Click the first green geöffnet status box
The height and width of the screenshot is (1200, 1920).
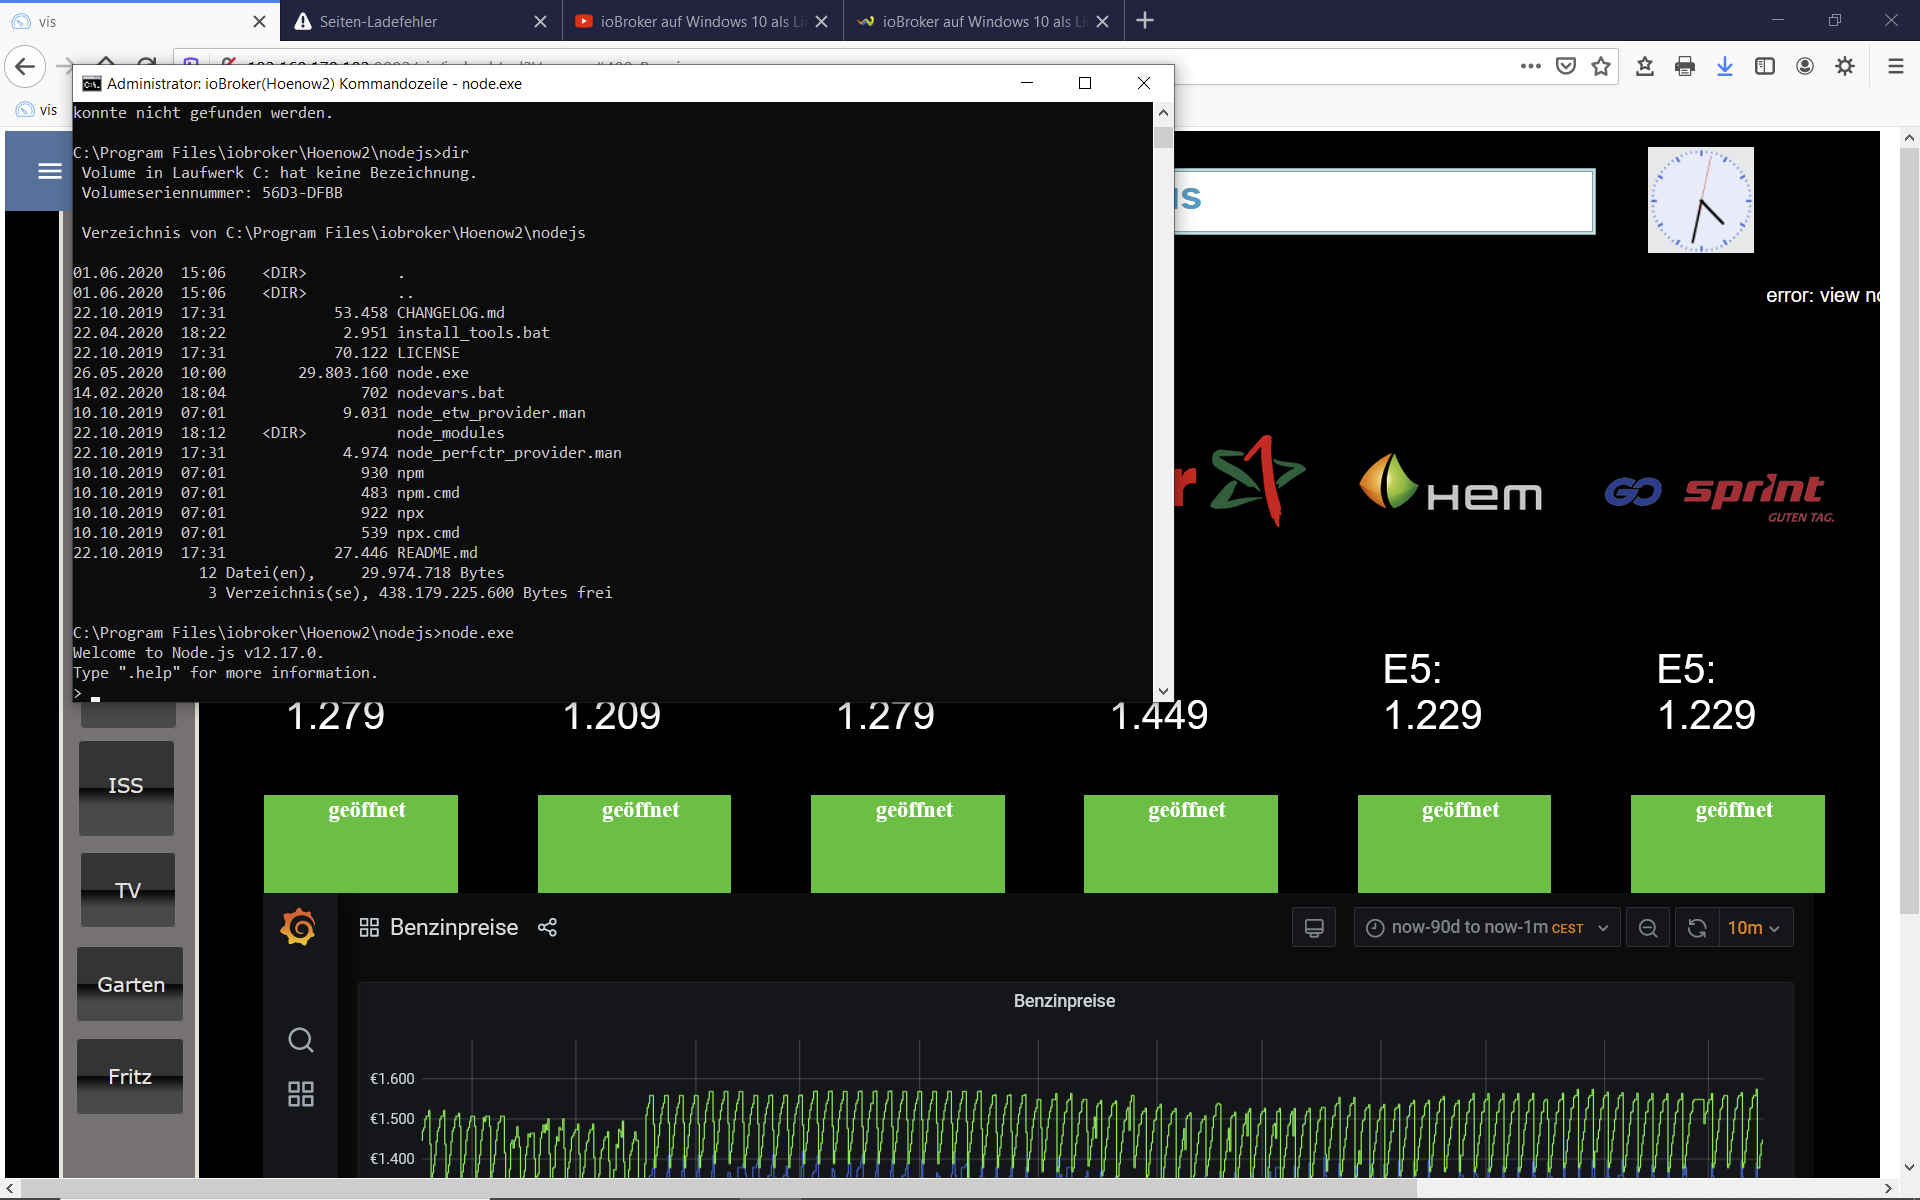coord(361,843)
